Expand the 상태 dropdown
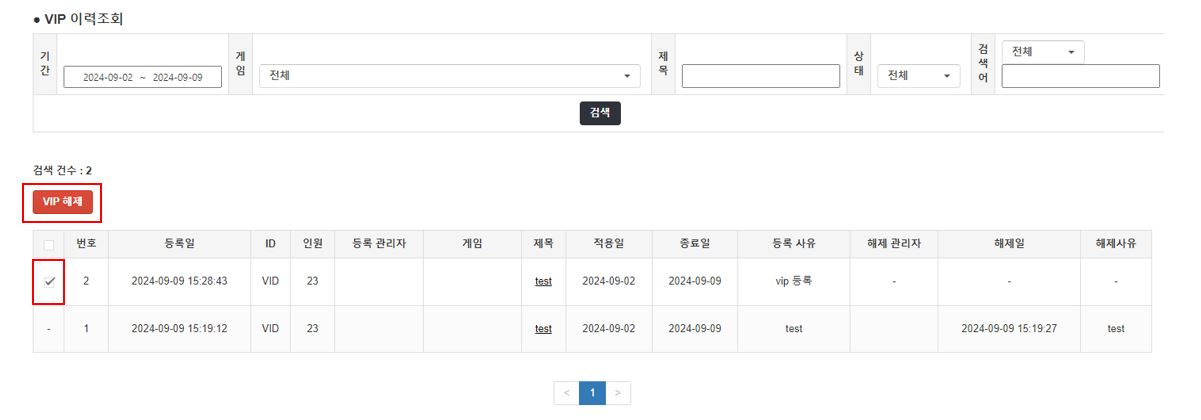The width and height of the screenshot is (1201, 420). [x=918, y=76]
